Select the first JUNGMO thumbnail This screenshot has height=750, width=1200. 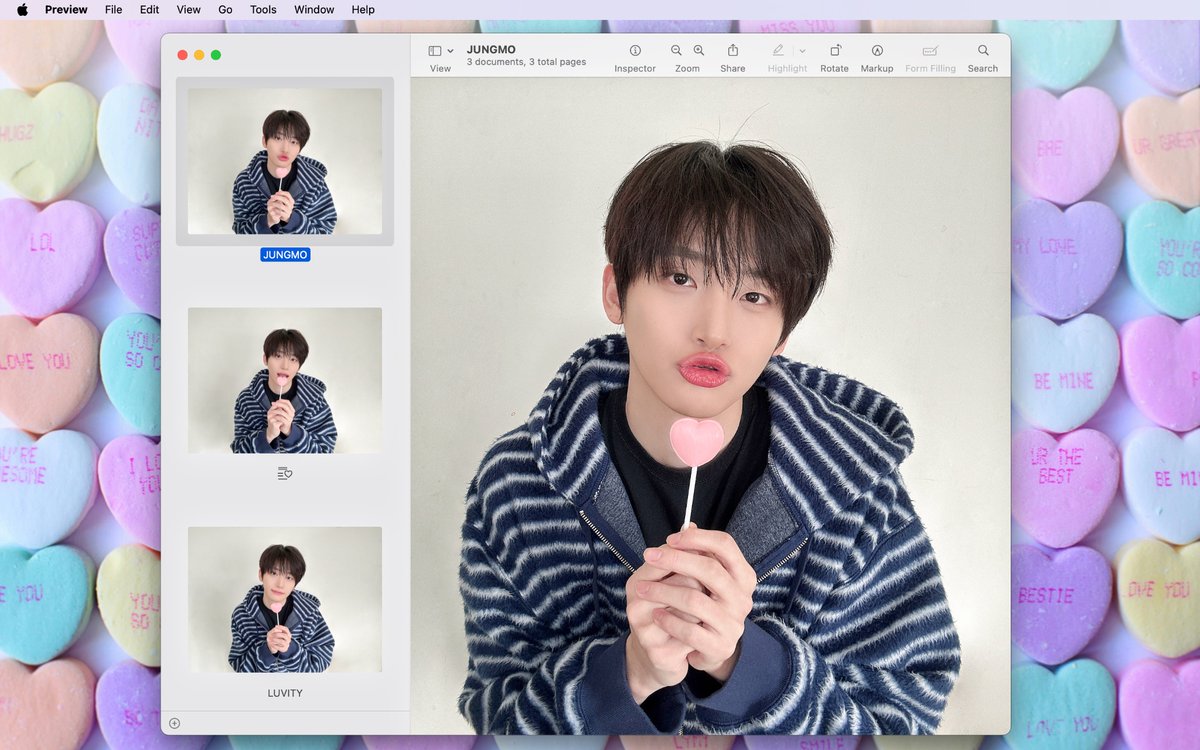pyautogui.click(x=285, y=161)
